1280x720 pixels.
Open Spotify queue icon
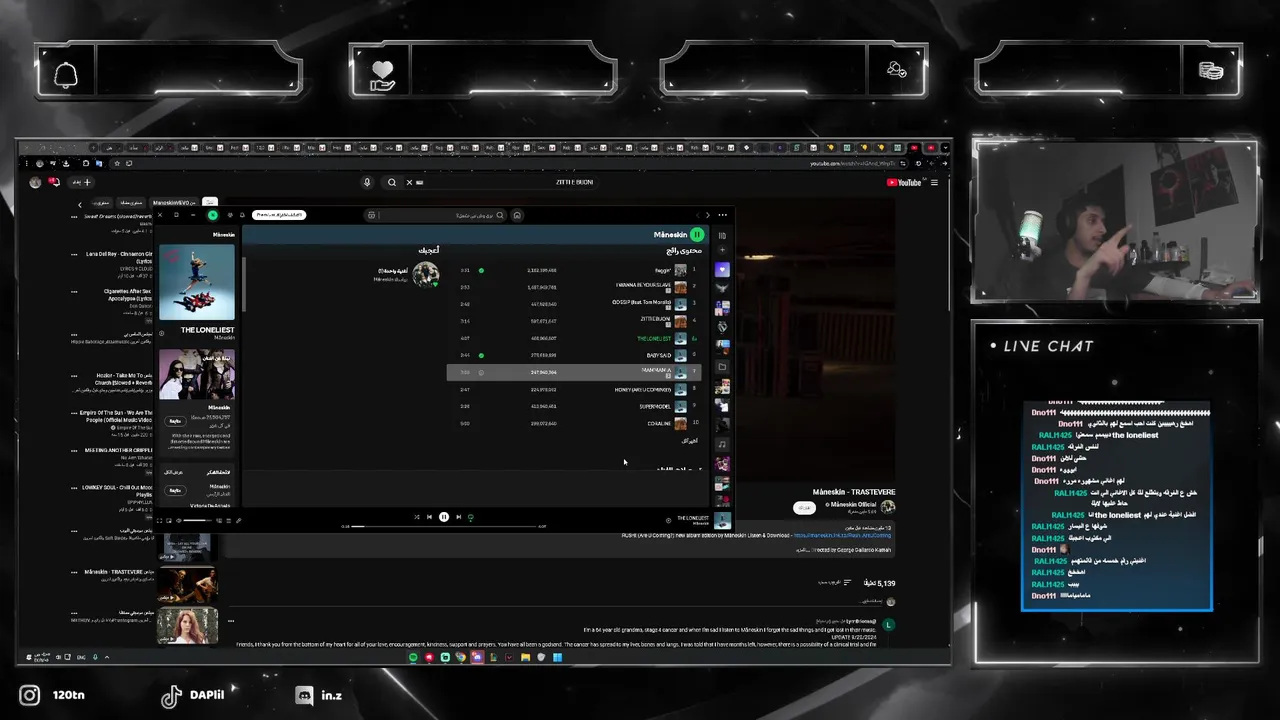228,520
